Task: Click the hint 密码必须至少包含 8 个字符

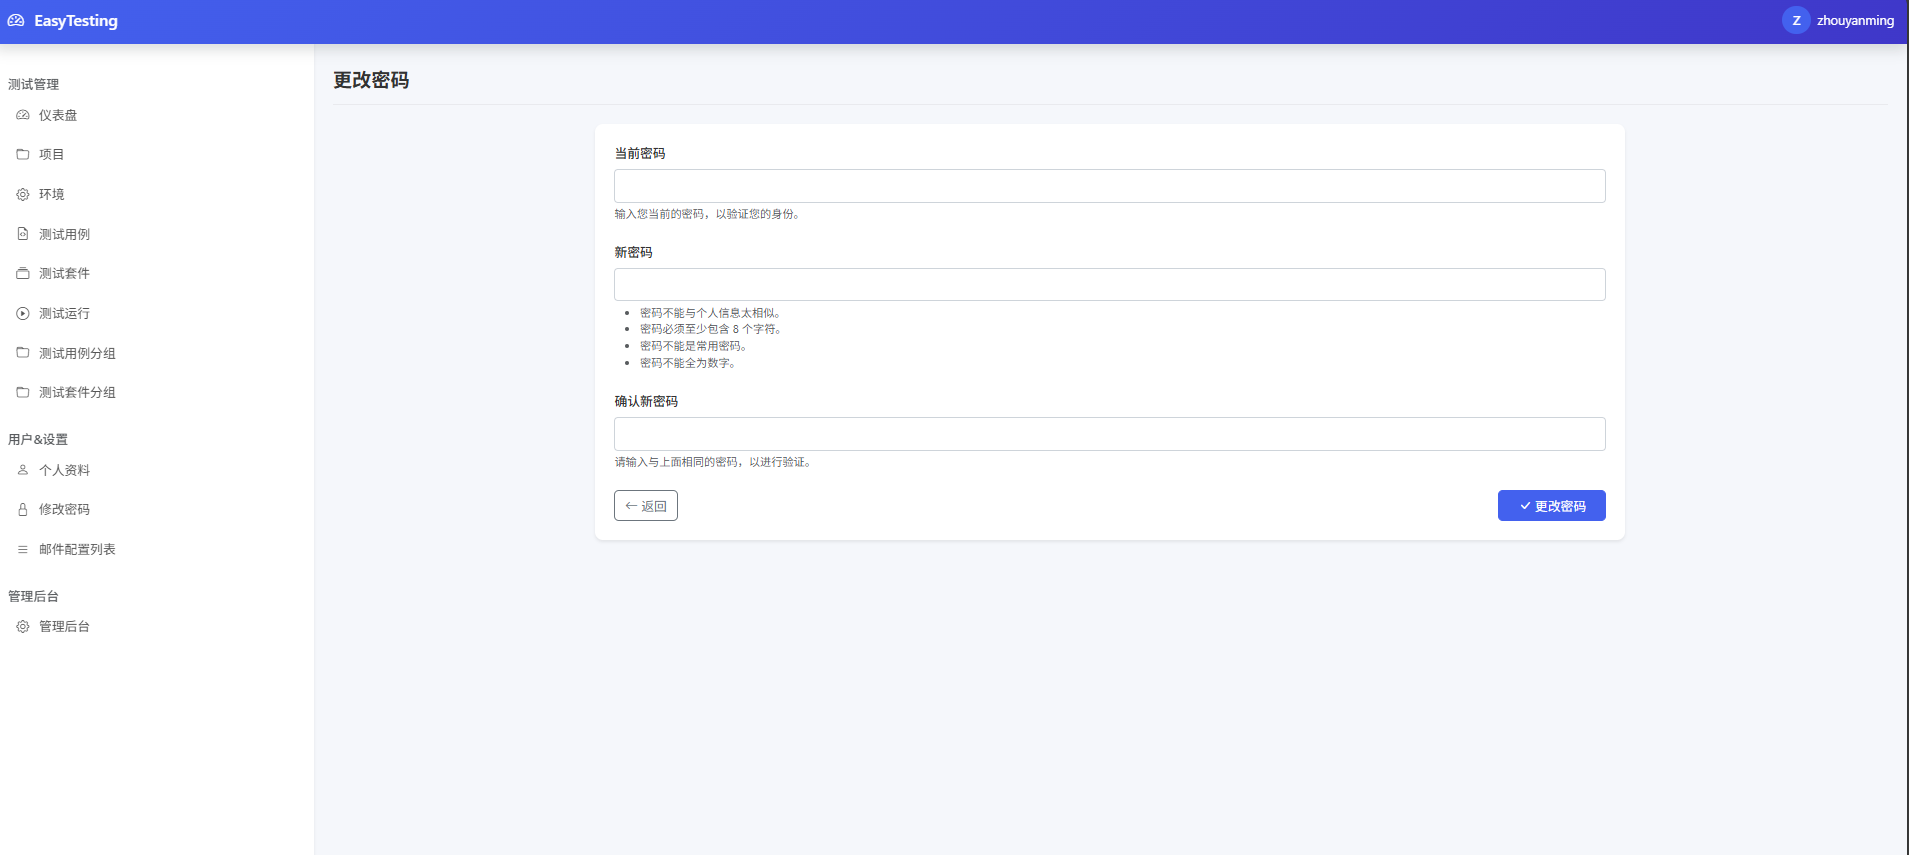Action: point(710,329)
